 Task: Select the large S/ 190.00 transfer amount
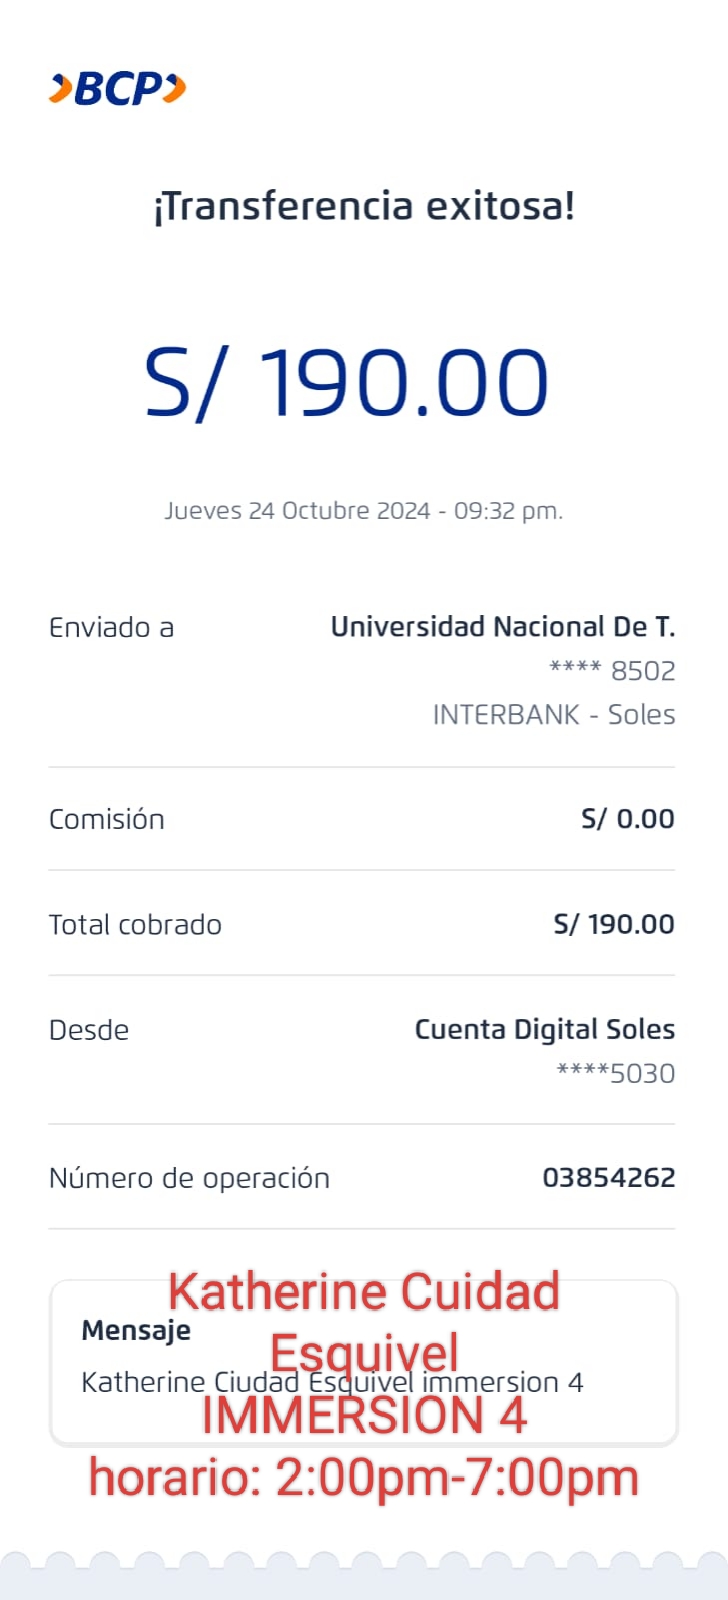[x=347, y=383]
